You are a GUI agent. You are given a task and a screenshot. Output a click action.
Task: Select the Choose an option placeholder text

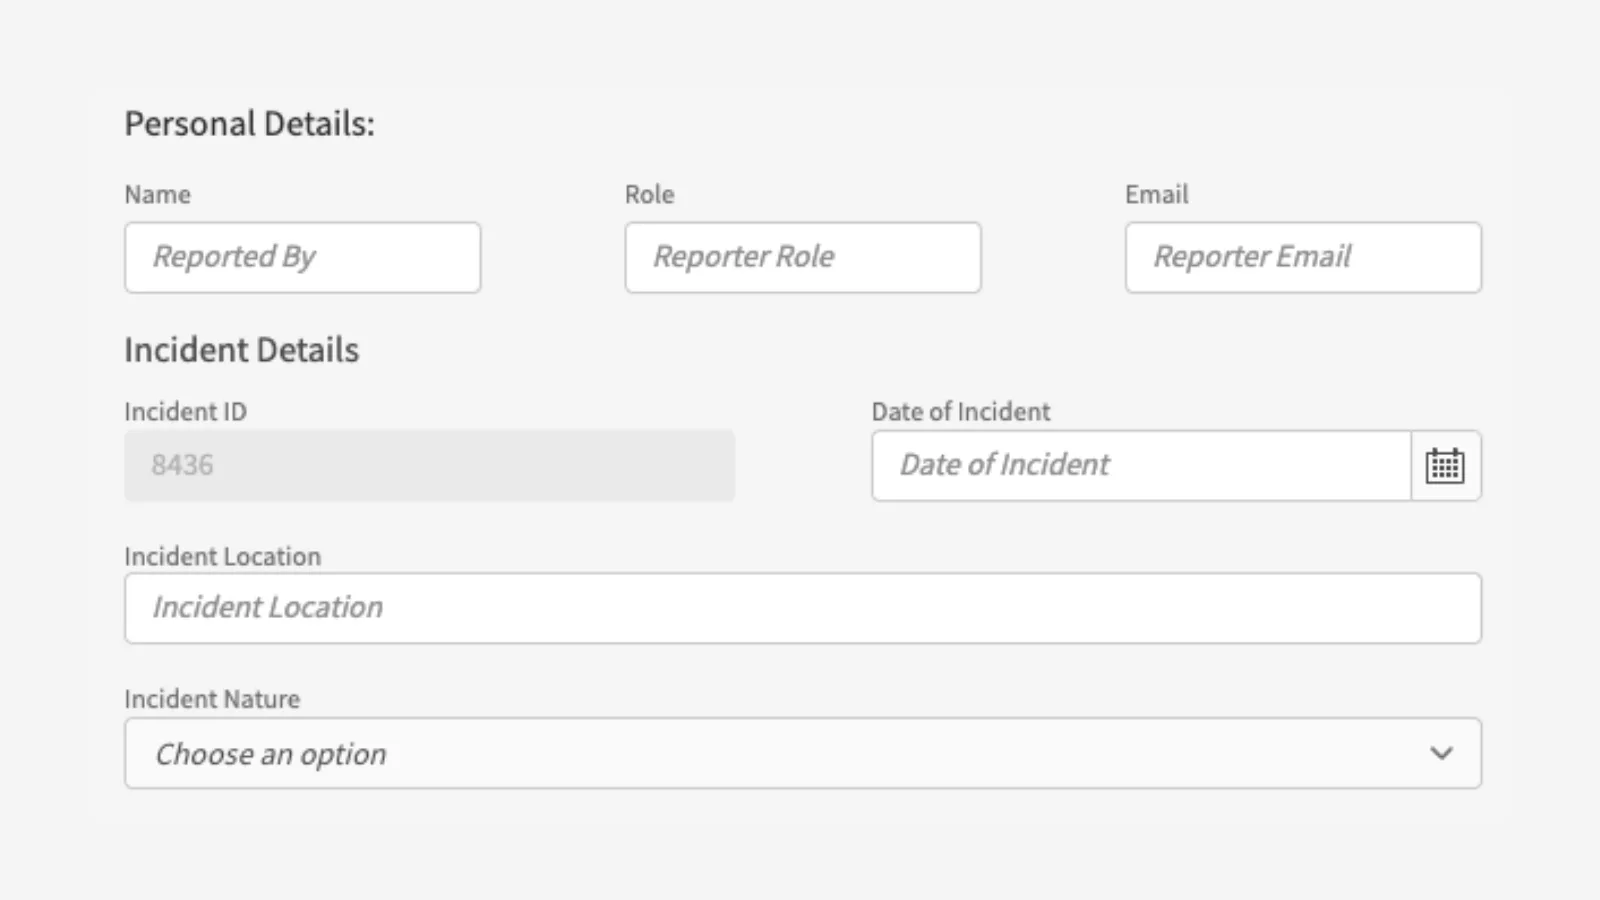(270, 754)
